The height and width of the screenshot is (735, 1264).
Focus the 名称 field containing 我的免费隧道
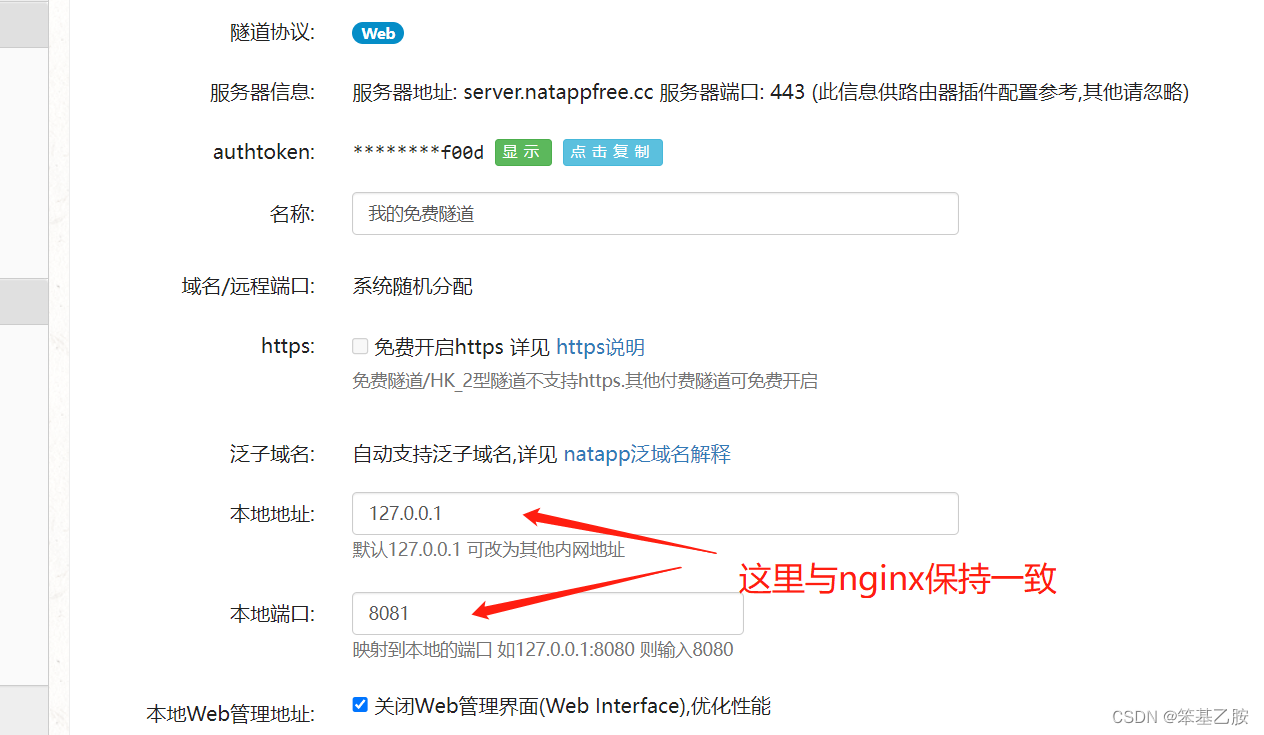pos(655,214)
